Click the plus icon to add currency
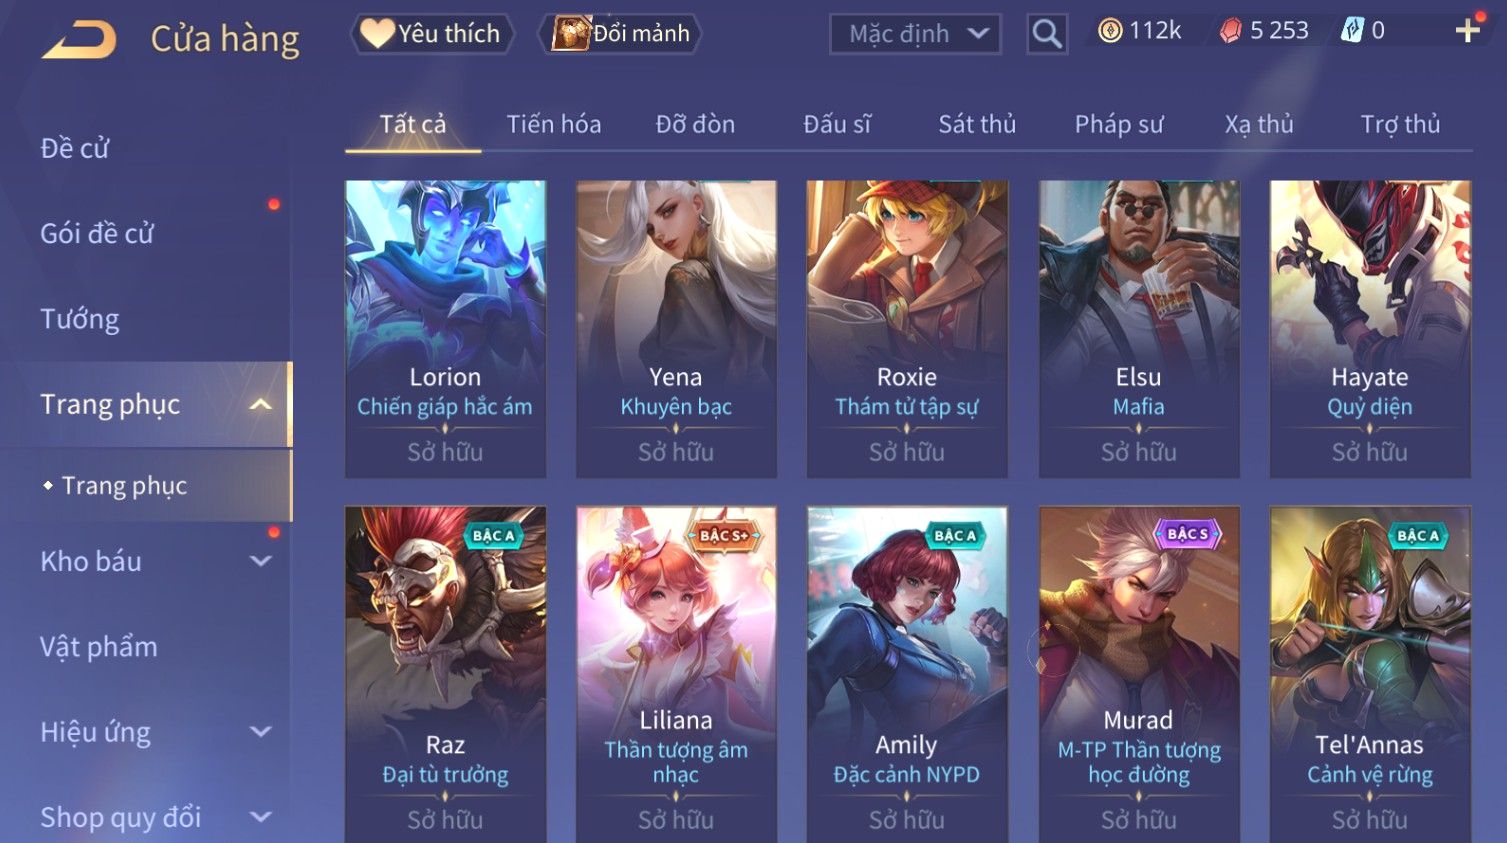1507x843 pixels. [1467, 31]
